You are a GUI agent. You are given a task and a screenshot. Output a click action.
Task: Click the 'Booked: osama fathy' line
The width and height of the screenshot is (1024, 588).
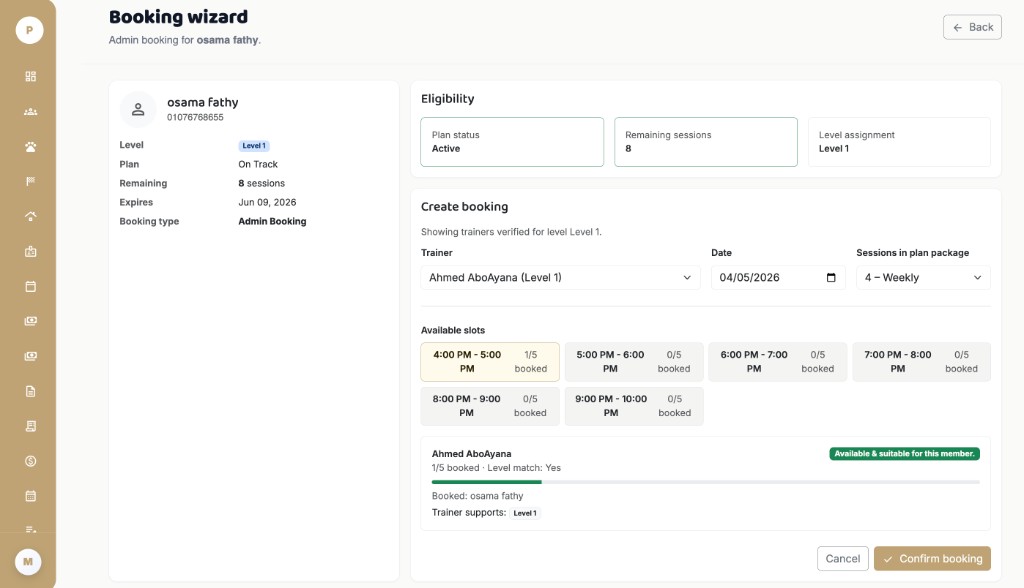click(x=477, y=496)
